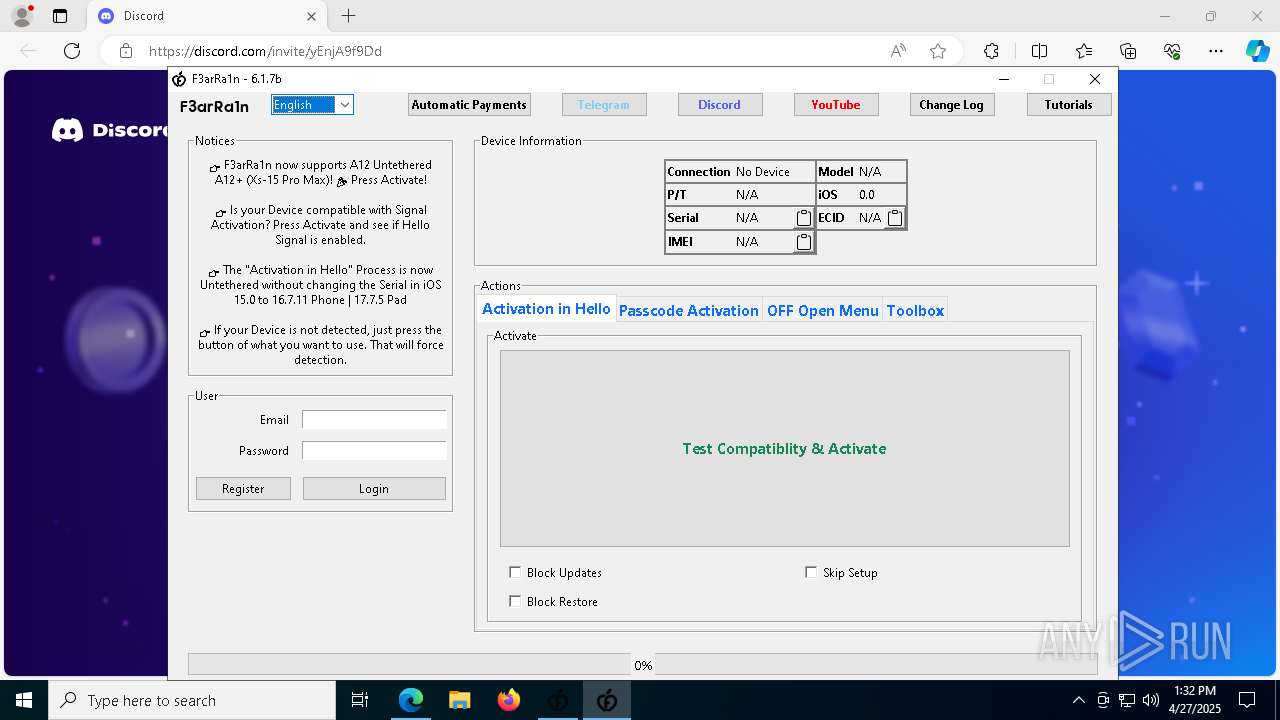Refresh the Edge browser page
The height and width of the screenshot is (720, 1280).
72,51
